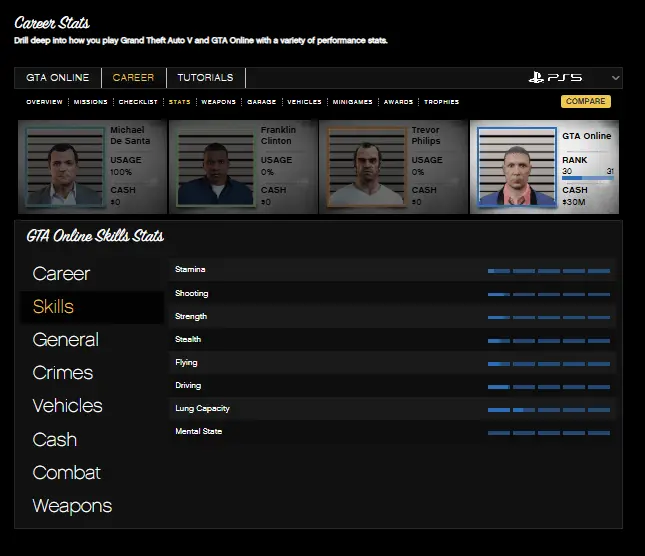Select the Mental State stat row
Viewport: 645px width, 556px height.
[x=390, y=432]
